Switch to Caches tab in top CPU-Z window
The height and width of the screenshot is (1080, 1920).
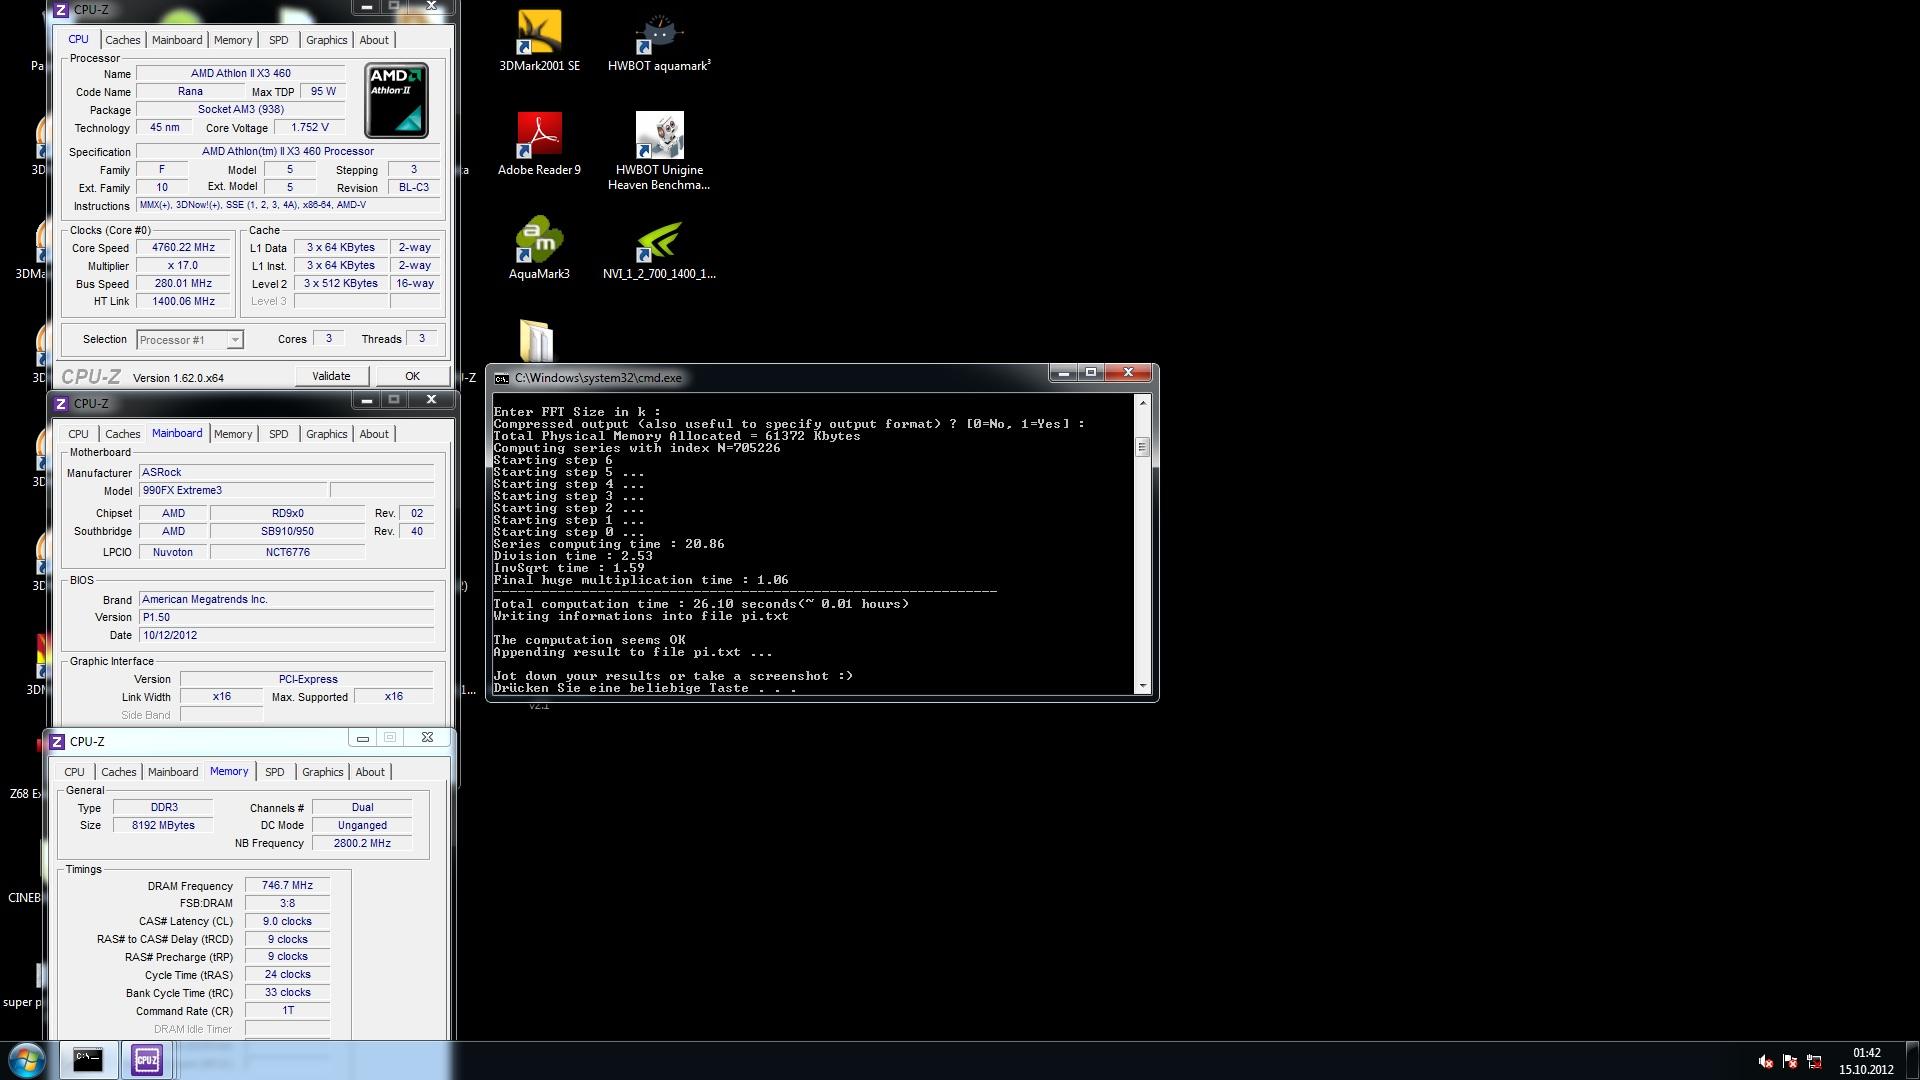(123, 40)
